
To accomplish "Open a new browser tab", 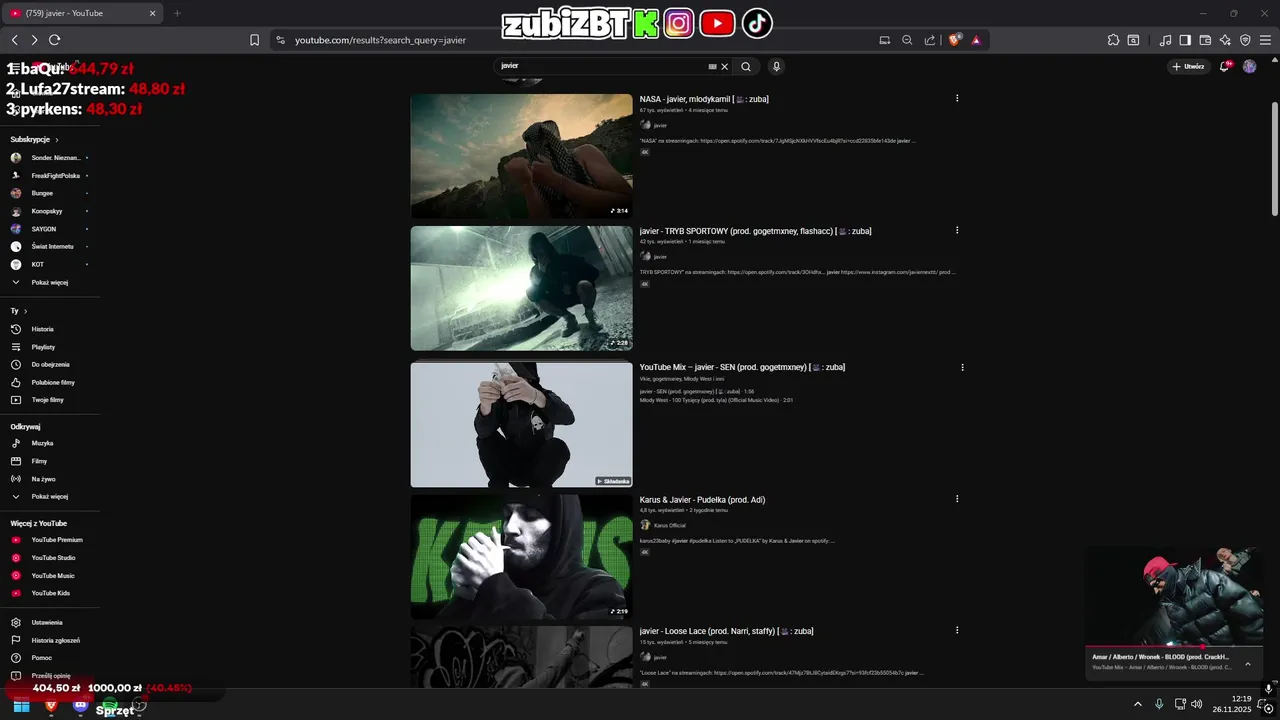I will pyautogui.click(x=177, y=13).
